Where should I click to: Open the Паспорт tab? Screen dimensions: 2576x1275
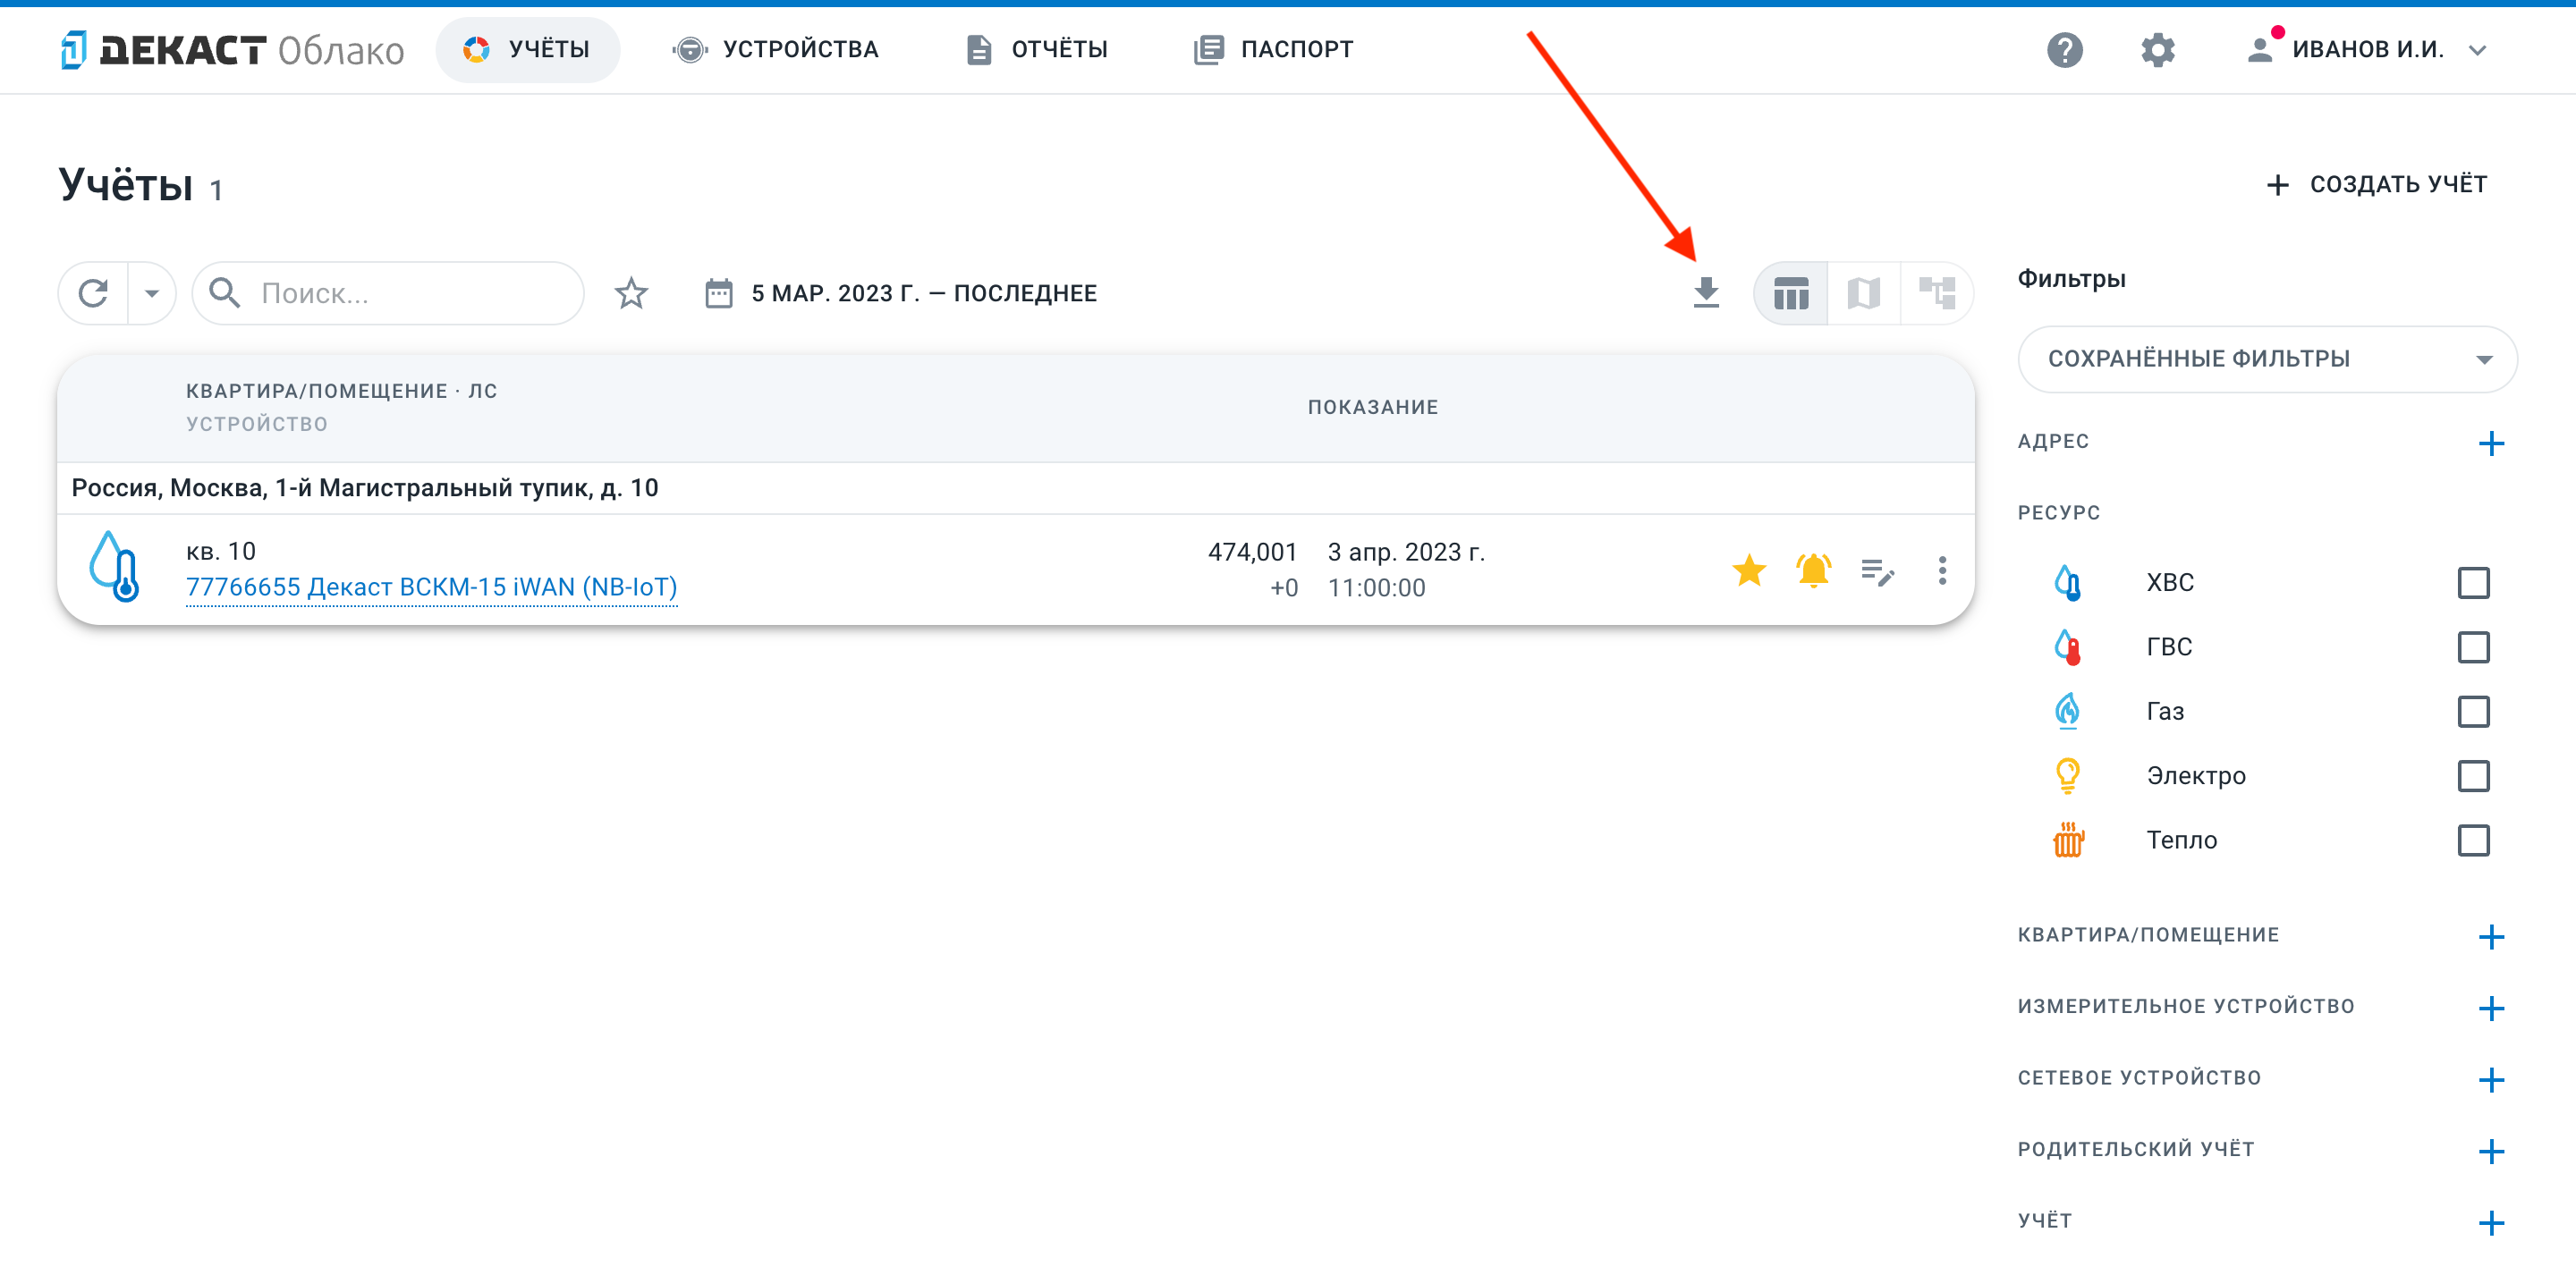pyautogui.click(x=1273, y=49)
